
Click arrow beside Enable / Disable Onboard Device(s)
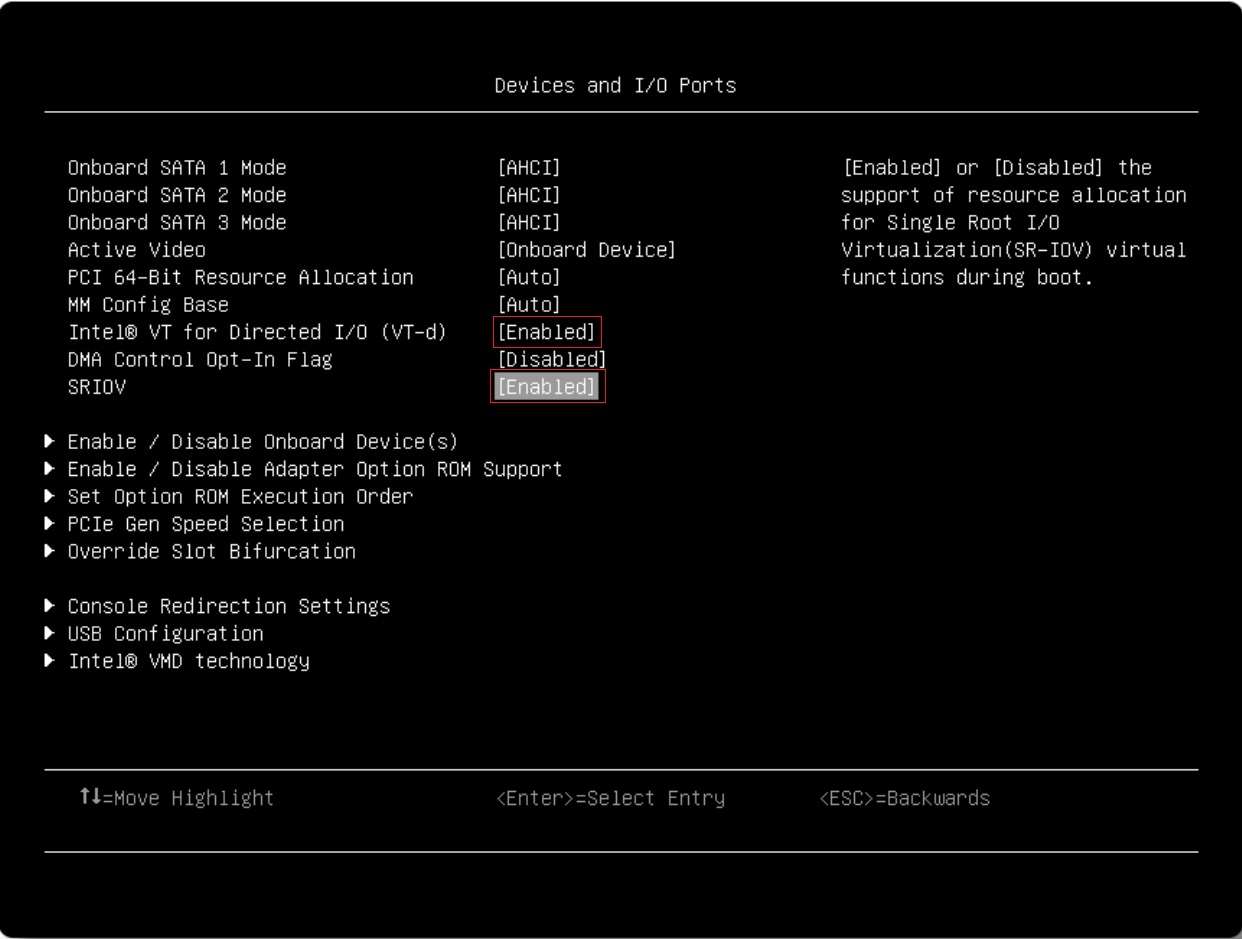click(51, 442)
